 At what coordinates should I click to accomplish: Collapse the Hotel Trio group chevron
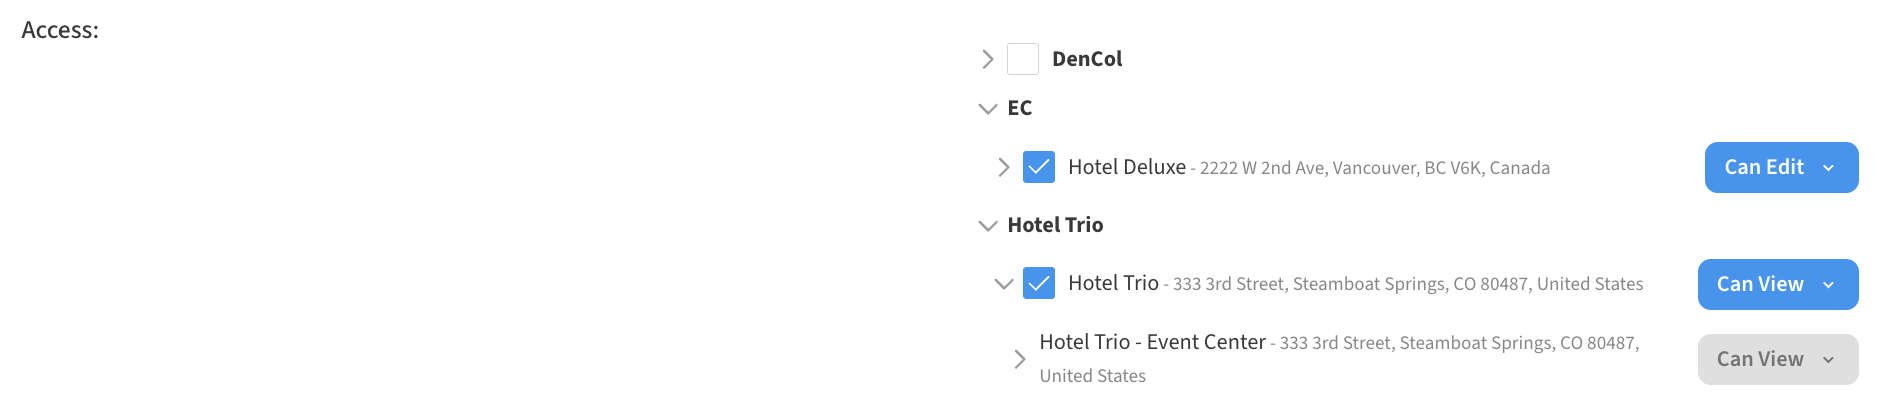click(988, 225)
